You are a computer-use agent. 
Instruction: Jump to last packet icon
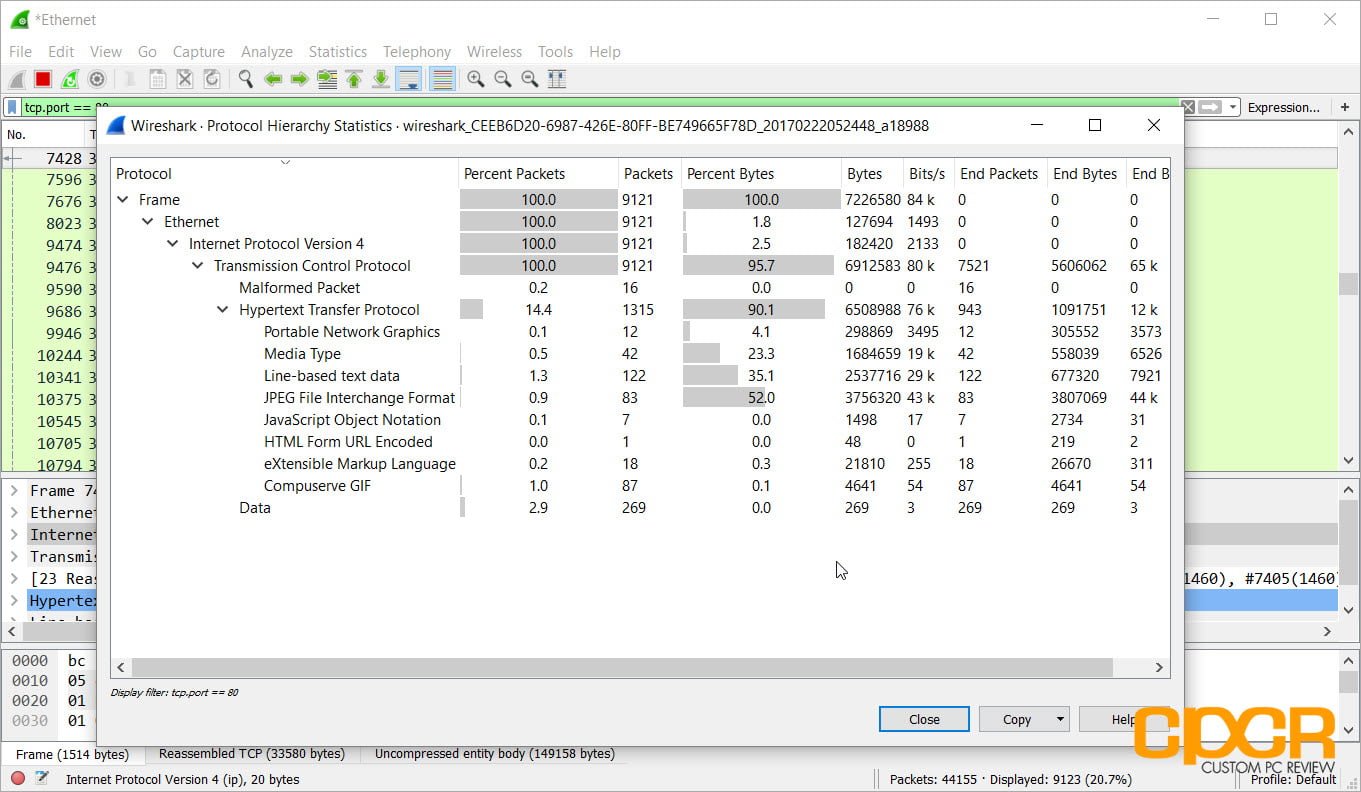point(380,79)
